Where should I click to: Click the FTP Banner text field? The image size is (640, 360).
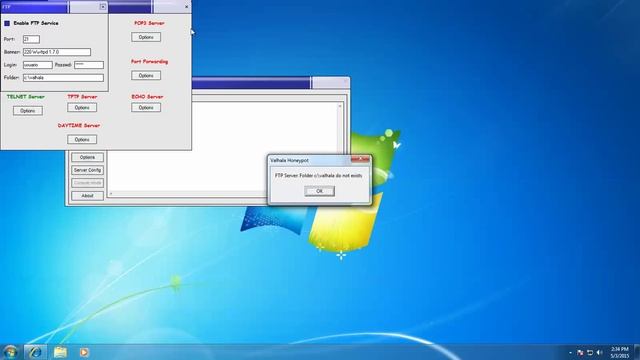pyautogui.click(x=57, y=52)
